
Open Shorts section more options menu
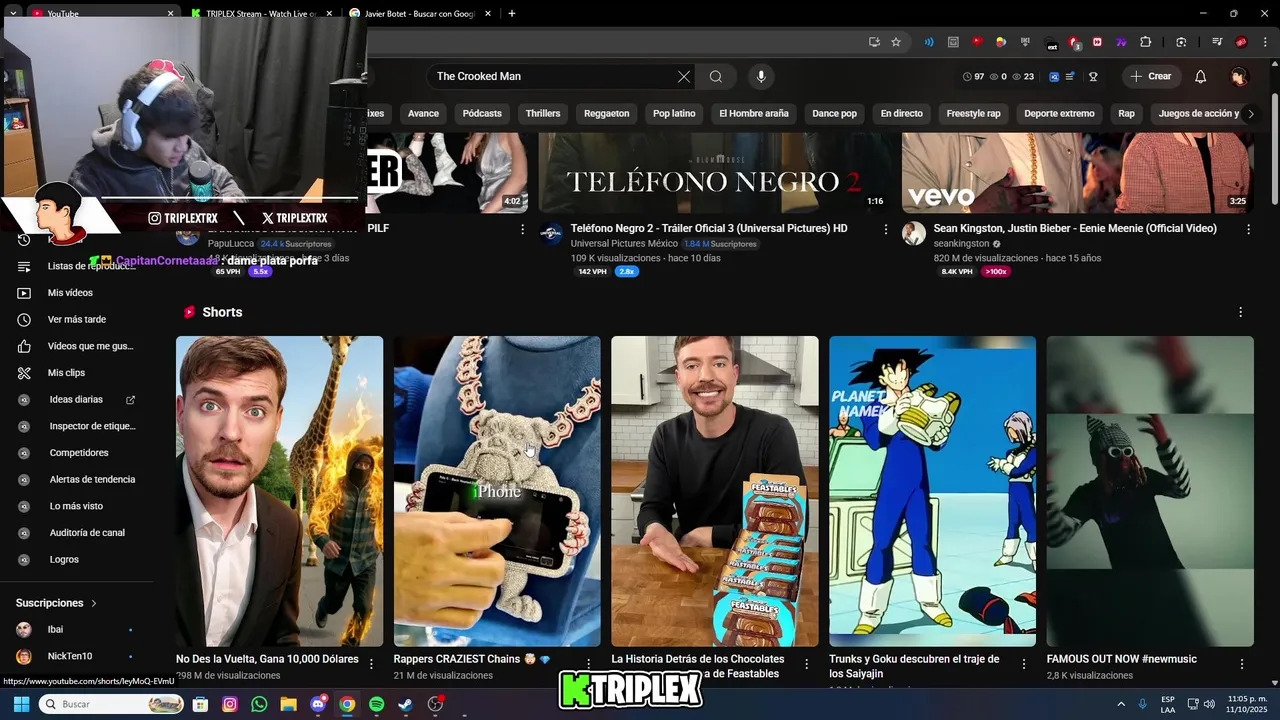tap(1240, 312)
